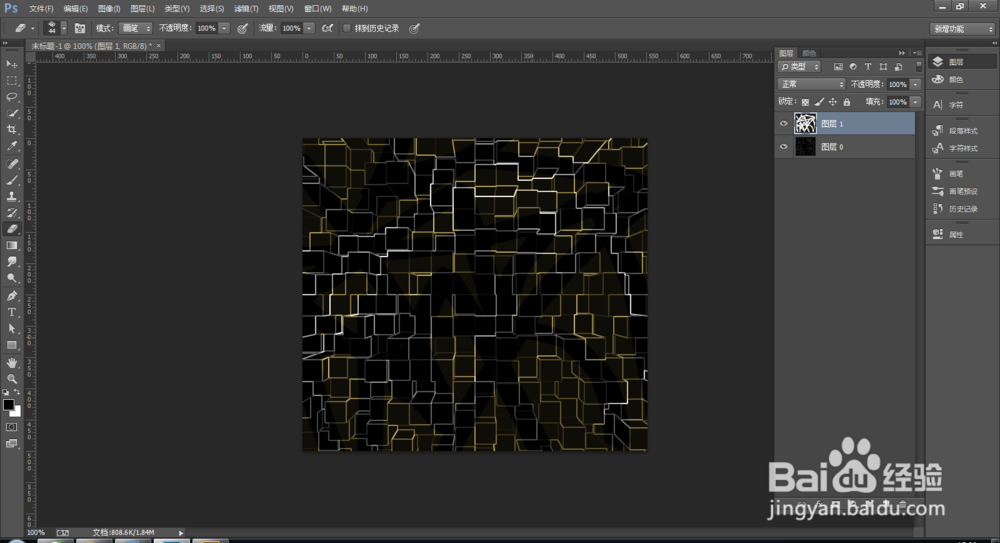Open the layers panel flyout menu

click(916, 53)
